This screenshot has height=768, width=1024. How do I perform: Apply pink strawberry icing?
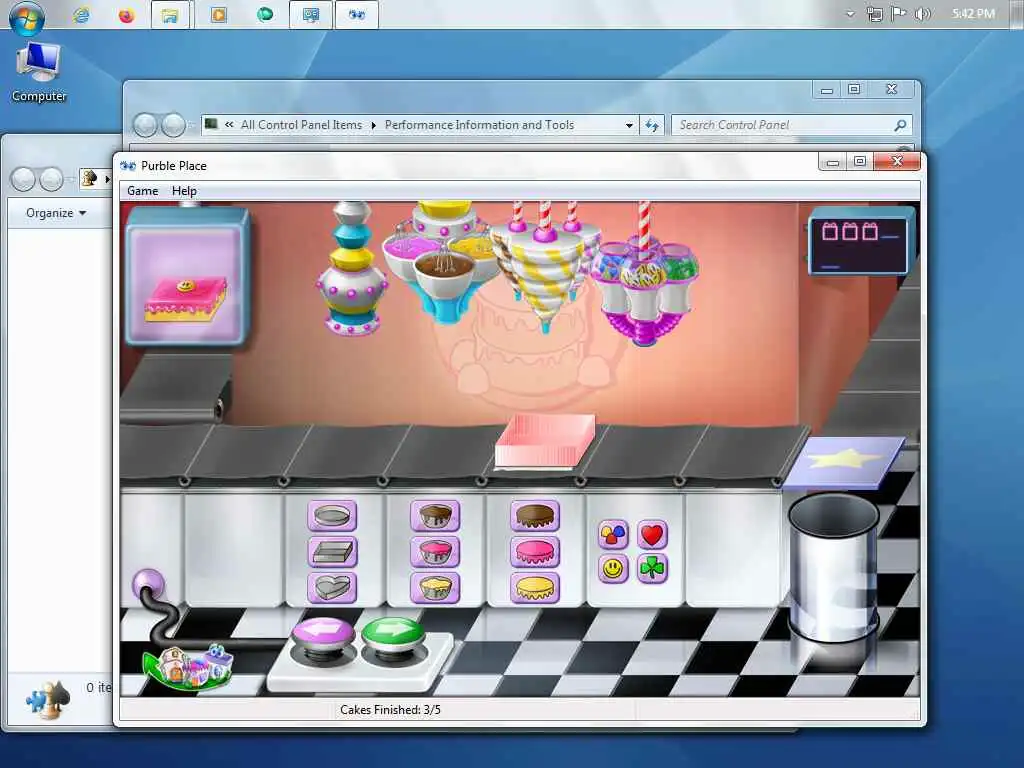click(x=535, y=552)
